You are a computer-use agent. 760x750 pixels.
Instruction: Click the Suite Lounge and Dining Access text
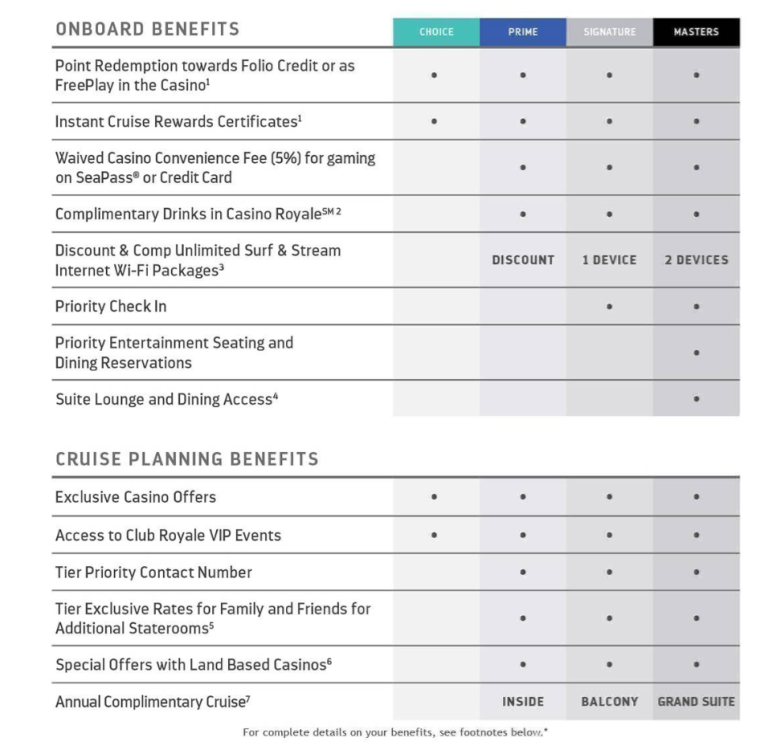(166, 399)
